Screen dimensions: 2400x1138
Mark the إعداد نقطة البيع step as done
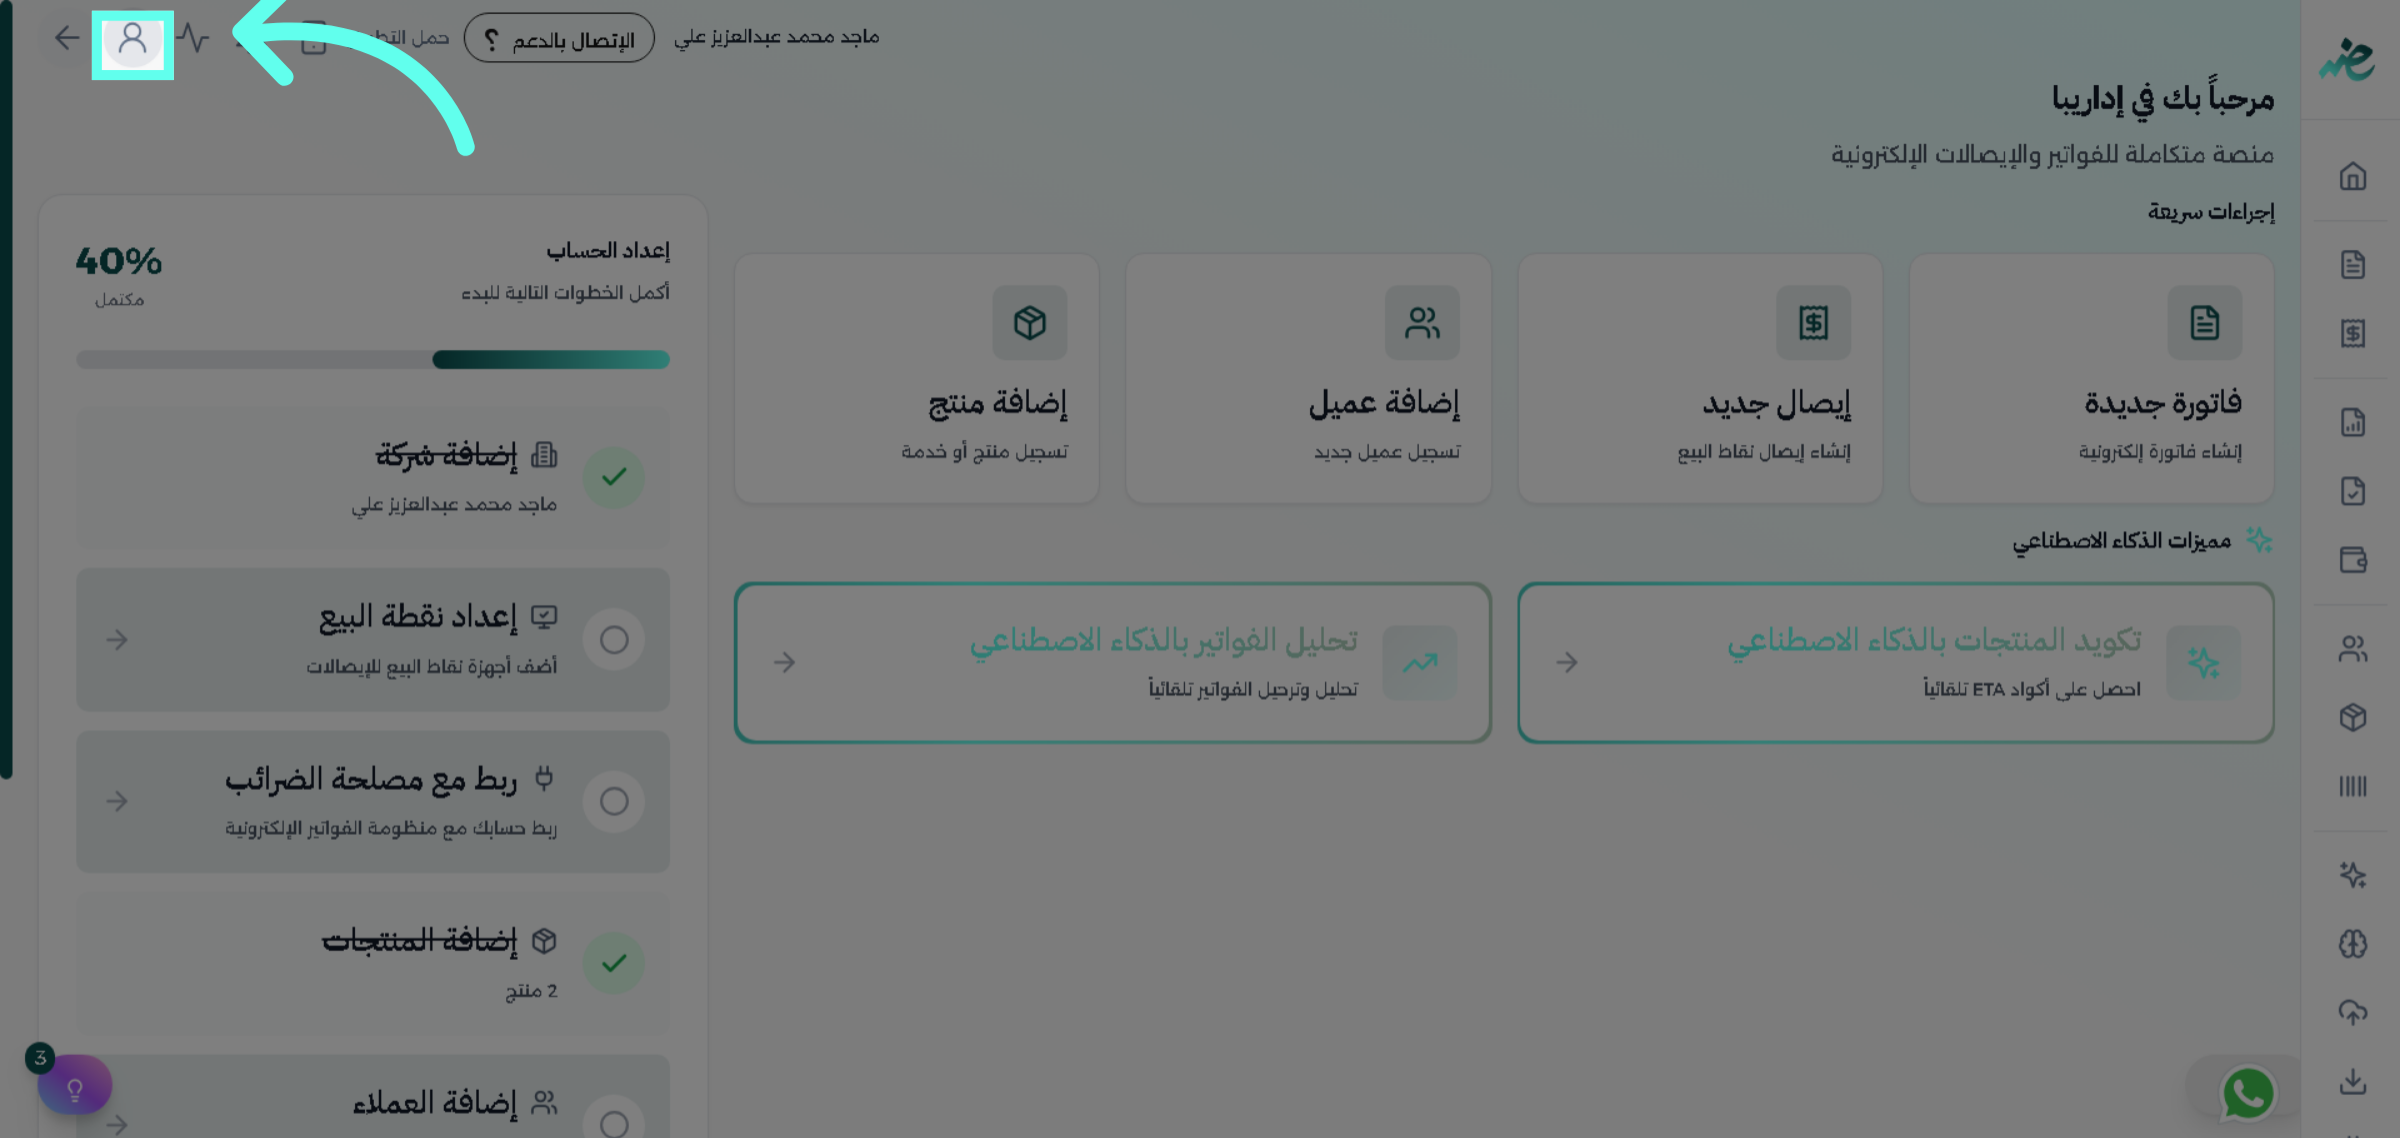(615, 639)
